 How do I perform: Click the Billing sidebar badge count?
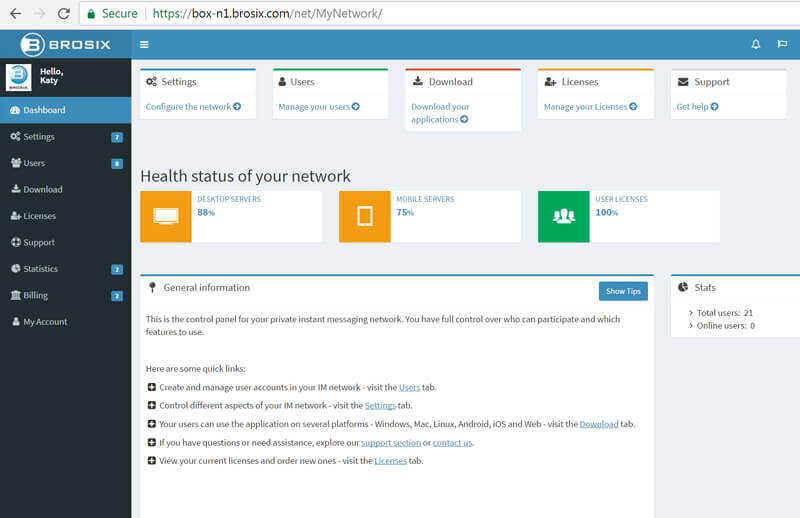coord(117,296)
